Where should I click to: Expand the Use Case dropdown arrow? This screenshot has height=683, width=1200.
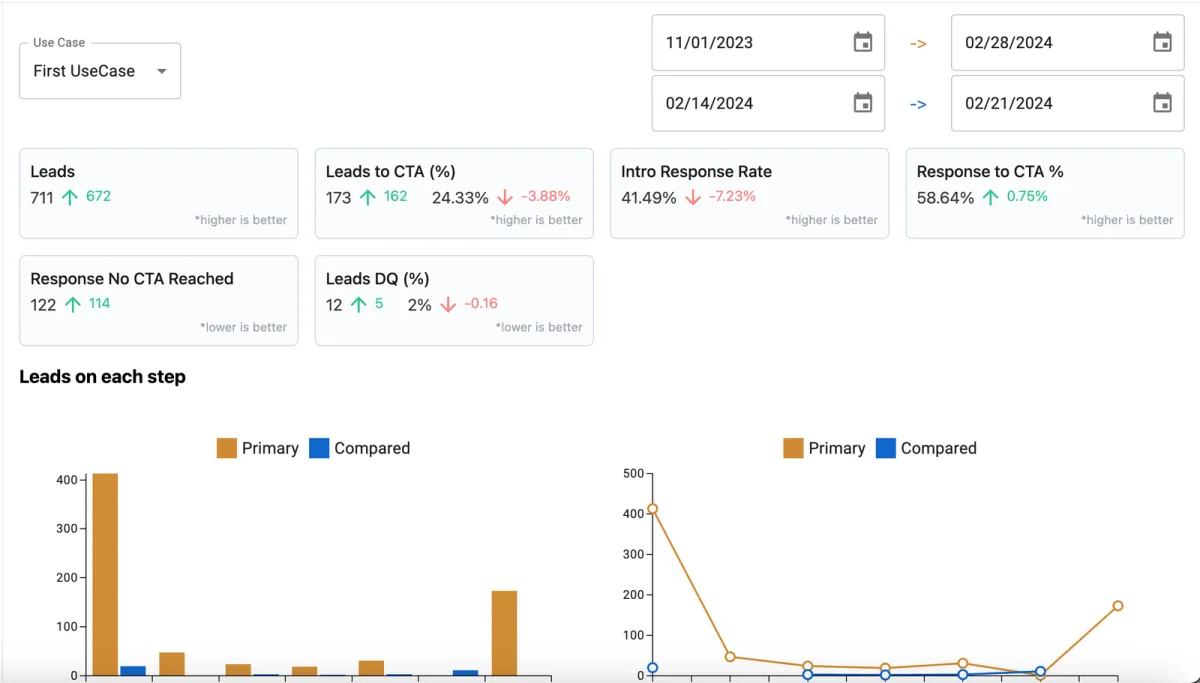pyautogui.click(x=161, y=71)
